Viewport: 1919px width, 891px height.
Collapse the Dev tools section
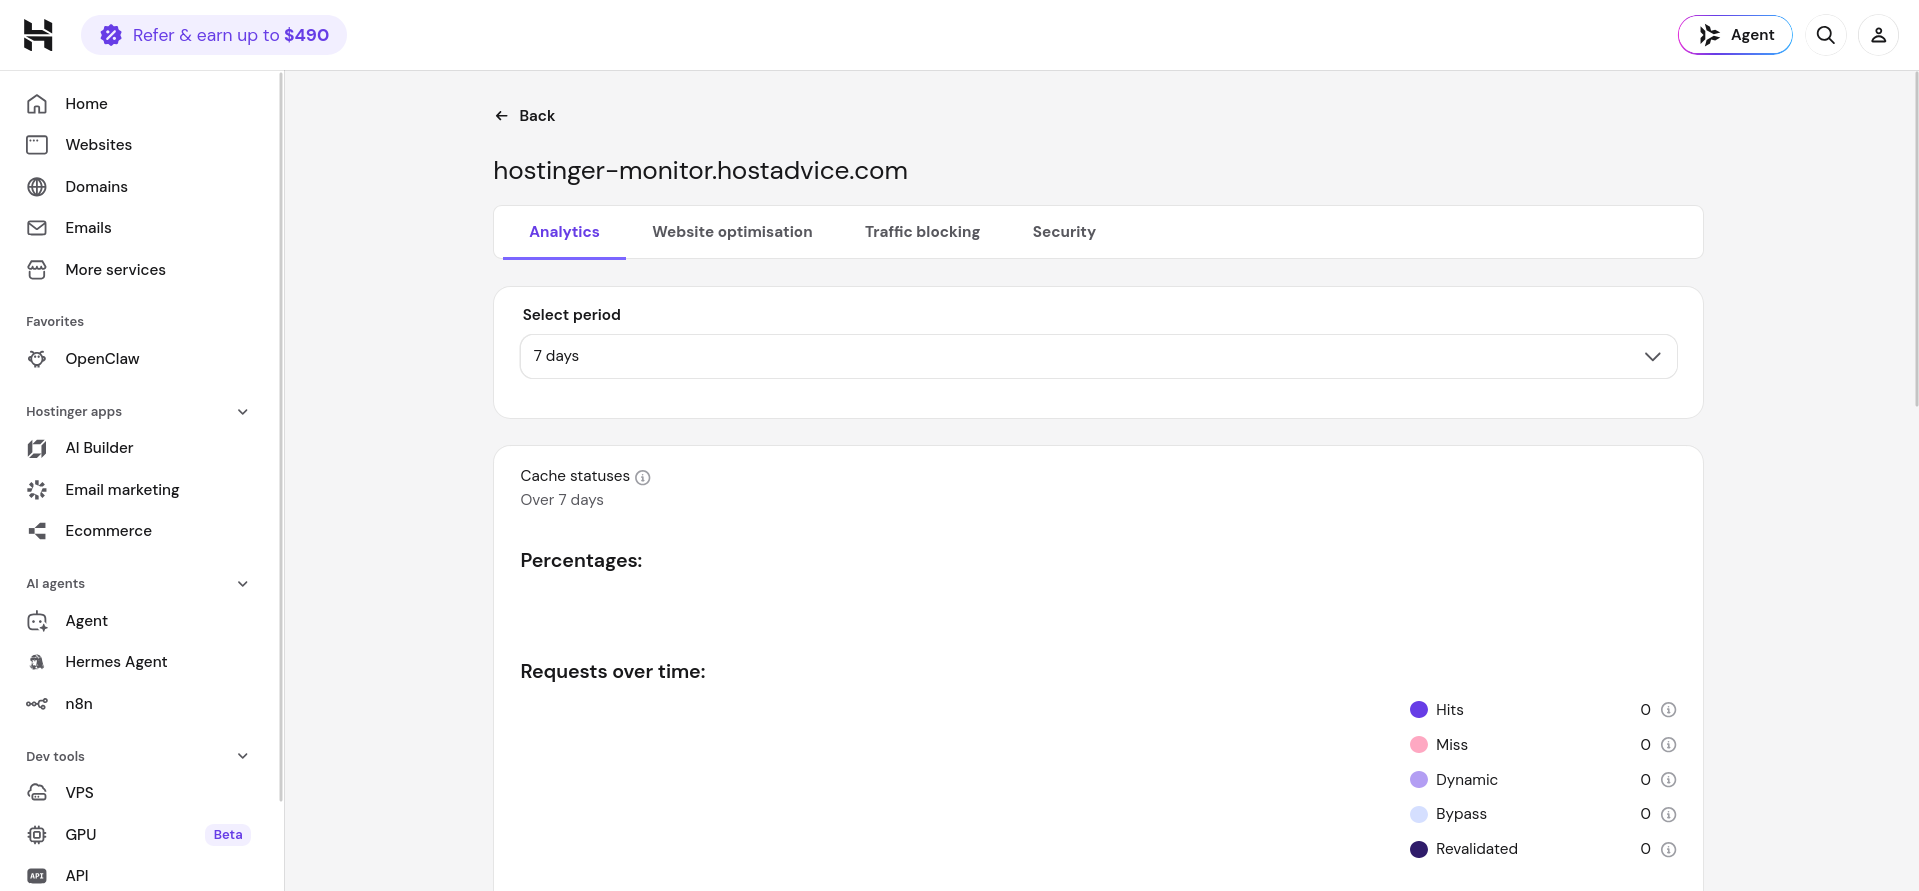click(x=243, y=756)
